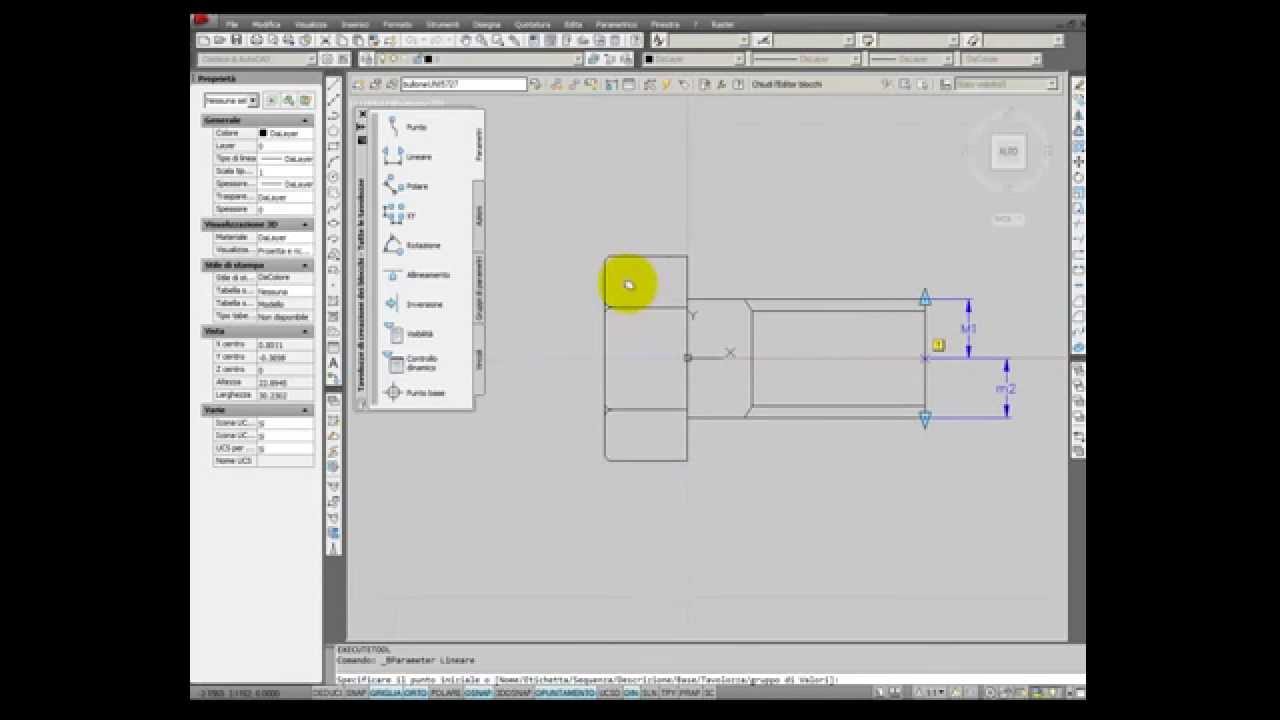The height and width of the screenshot is (720, 1280).
Task: Toggle DIN dynamic input in status bar
Action: (631, 692)
